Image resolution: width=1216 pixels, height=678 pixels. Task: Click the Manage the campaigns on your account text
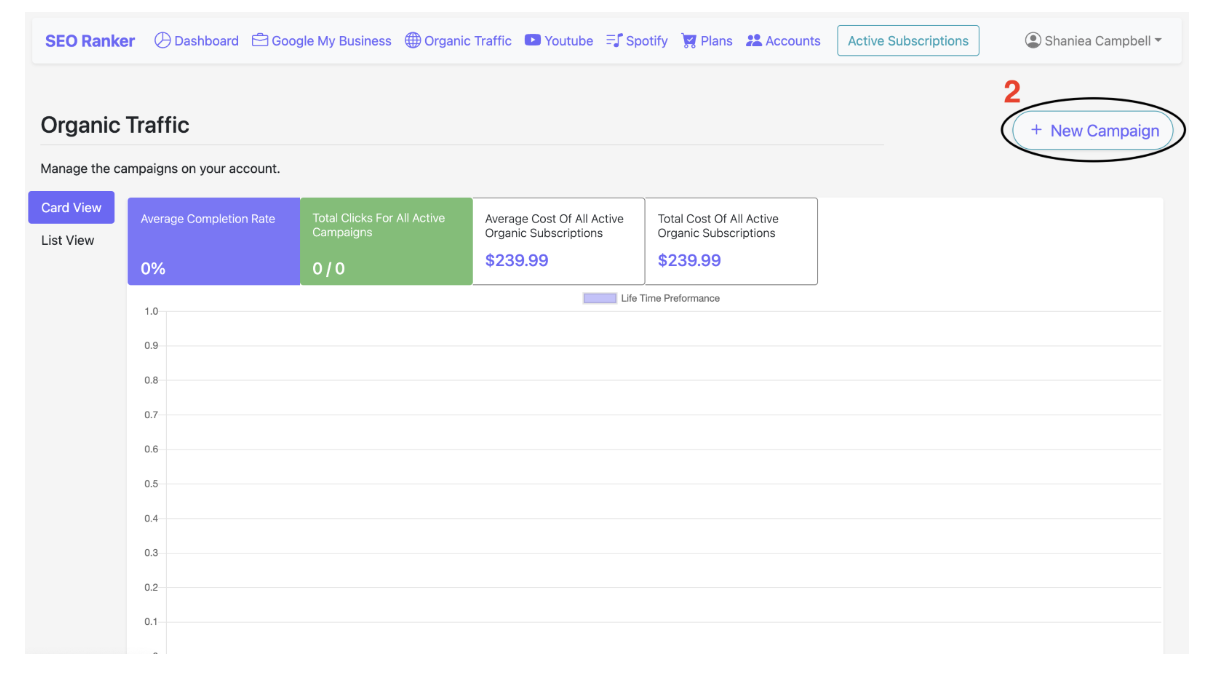point(160,168)
